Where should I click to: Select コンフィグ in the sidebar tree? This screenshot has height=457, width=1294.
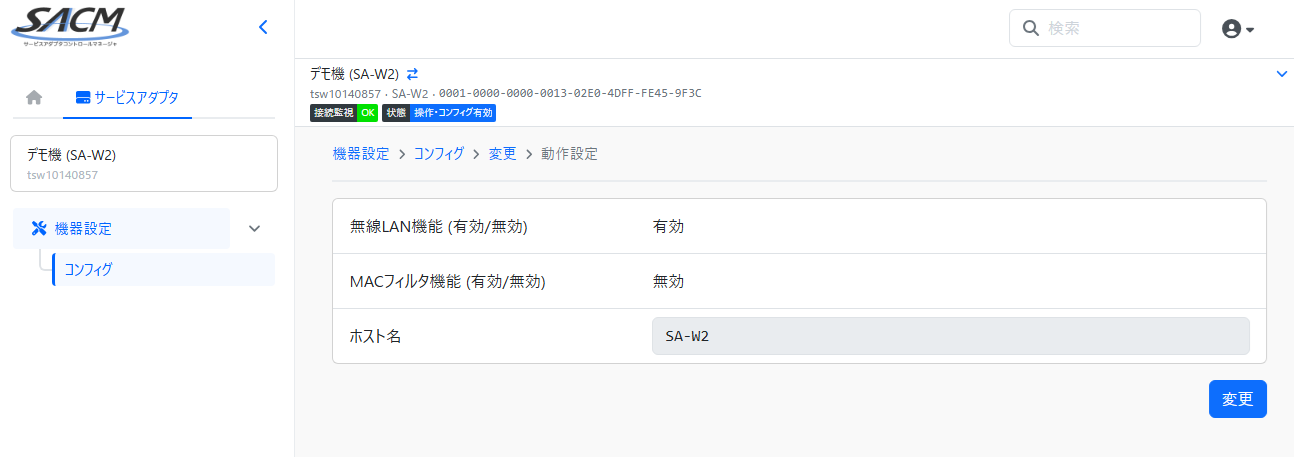[88, 269]
